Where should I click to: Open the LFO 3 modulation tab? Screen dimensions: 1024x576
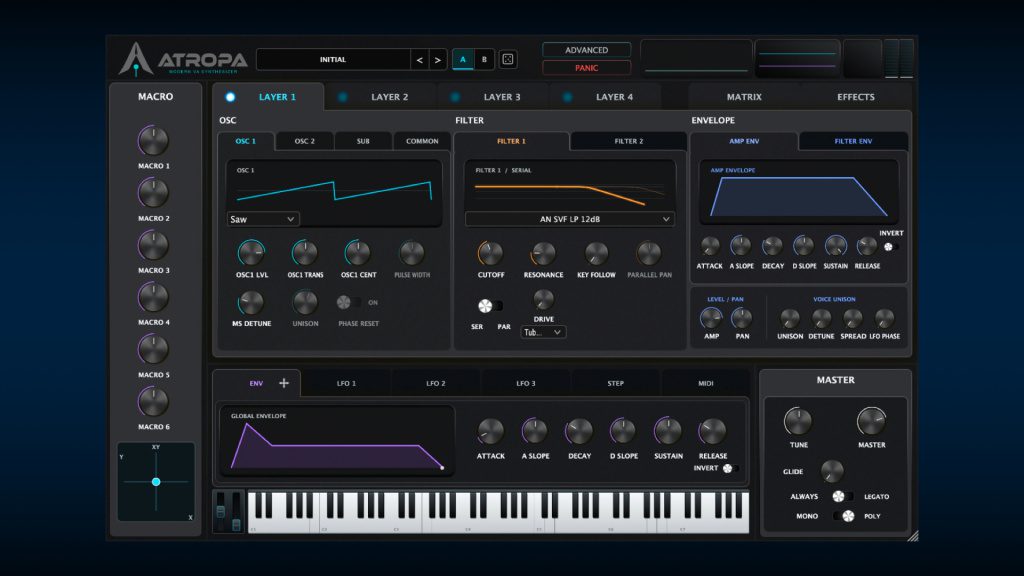tap(526, 383)
